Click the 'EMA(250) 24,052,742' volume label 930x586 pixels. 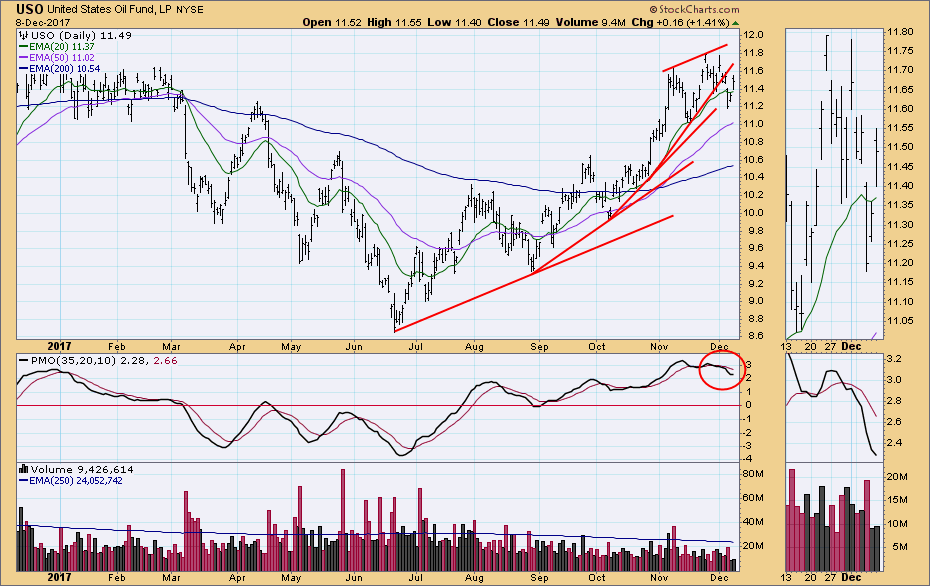pyautogui.click(x=75, y=480)
